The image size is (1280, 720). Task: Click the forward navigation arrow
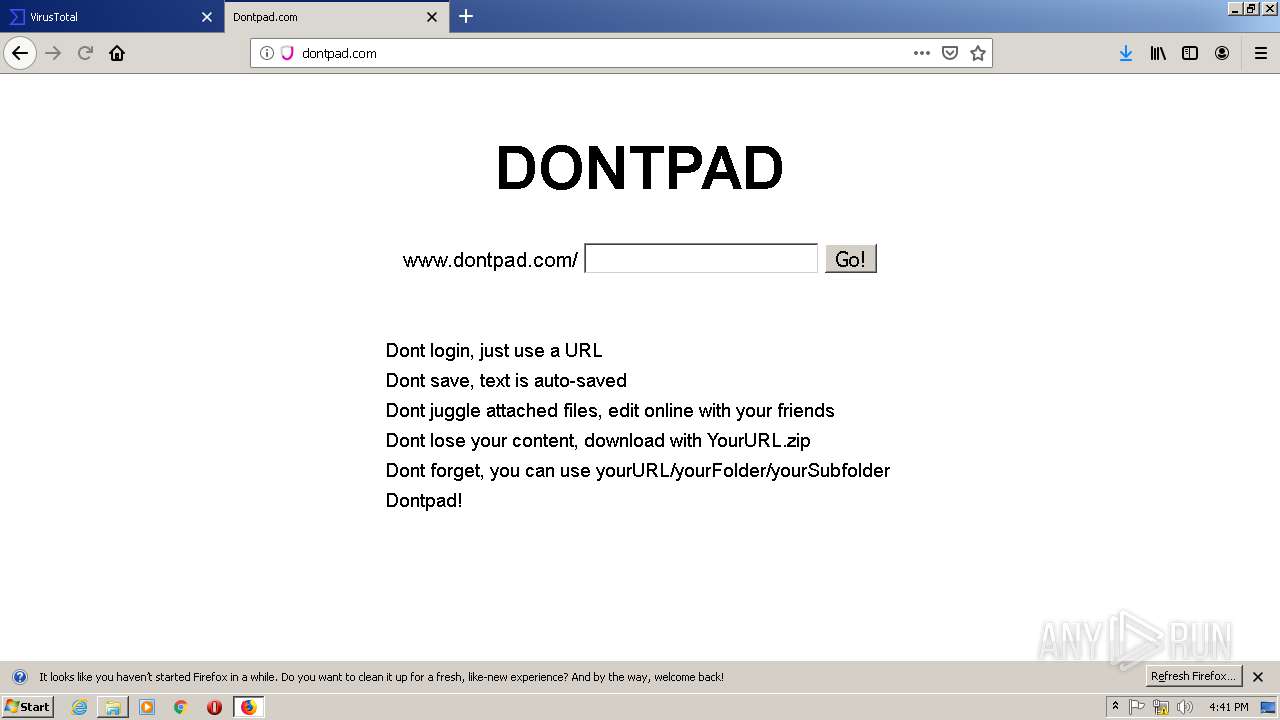pyautogui.click(x=53, y=53)
